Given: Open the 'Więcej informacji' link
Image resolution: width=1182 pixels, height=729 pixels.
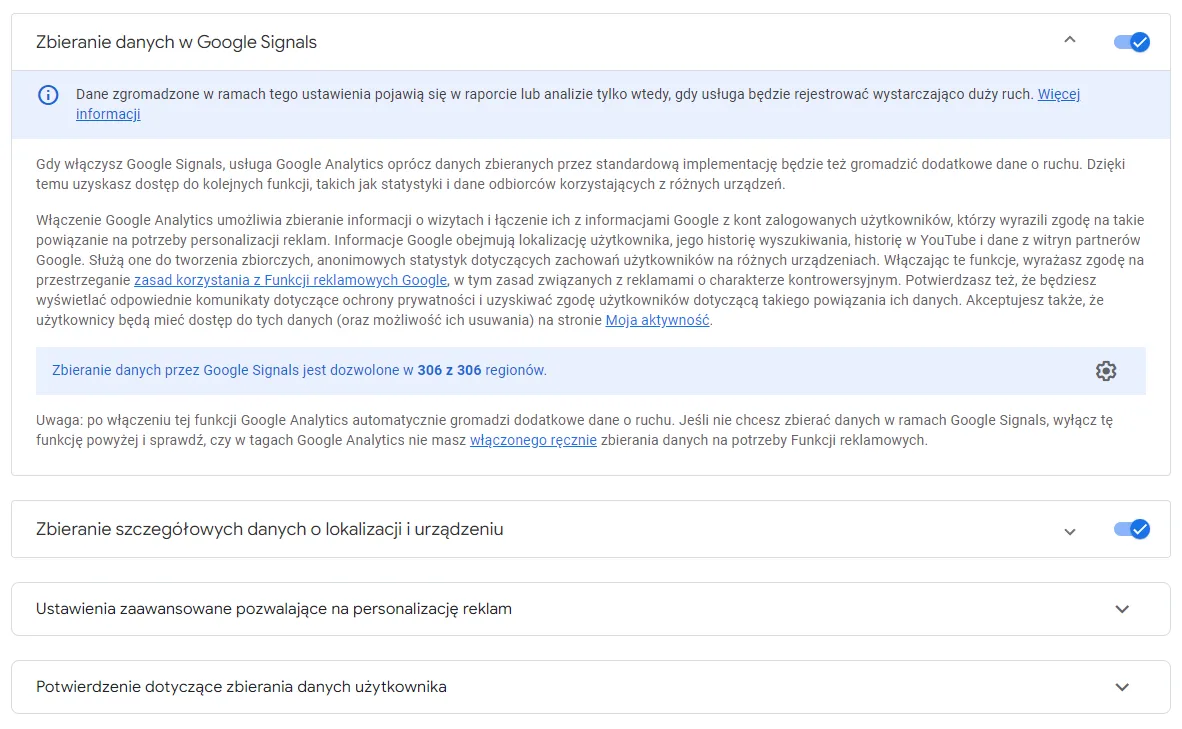Looking at the screenshot, I should tap(1058, 94).
